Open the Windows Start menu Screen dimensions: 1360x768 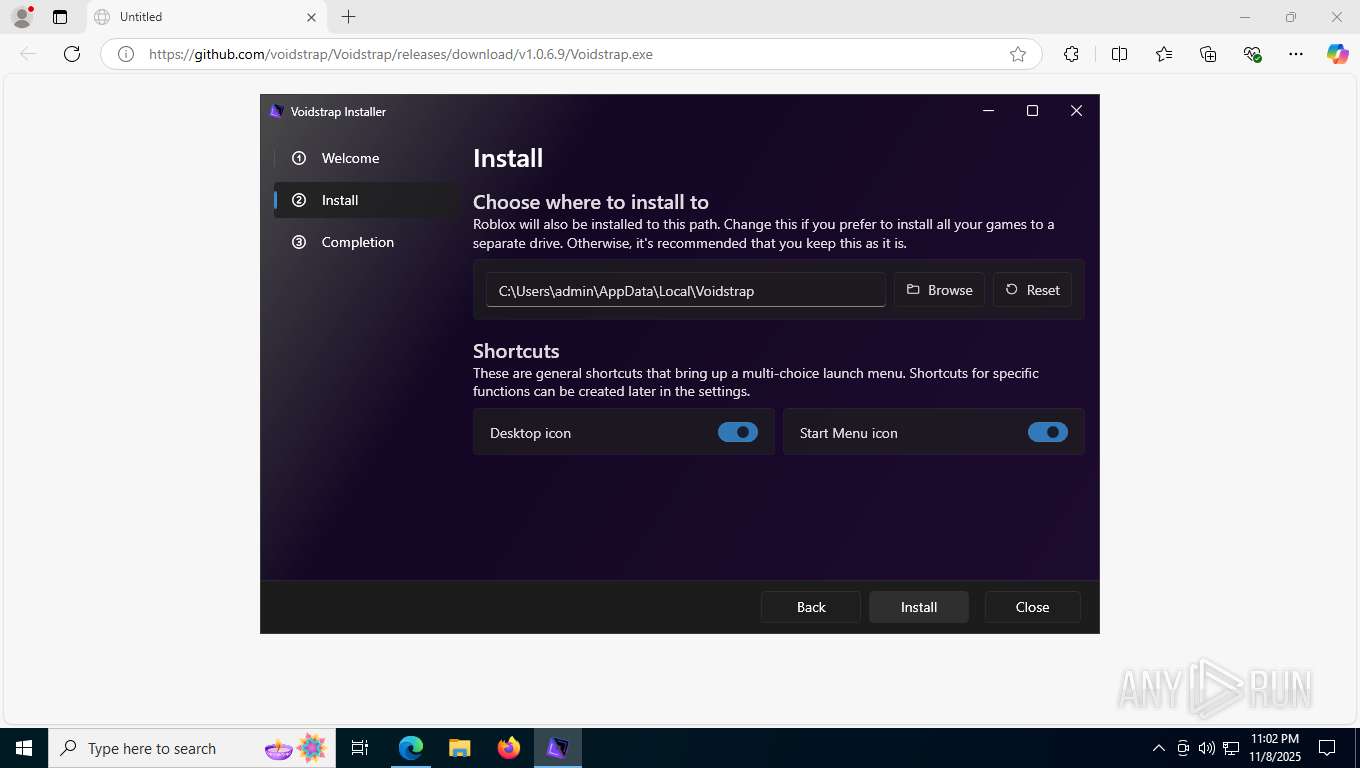click(24, 748)
